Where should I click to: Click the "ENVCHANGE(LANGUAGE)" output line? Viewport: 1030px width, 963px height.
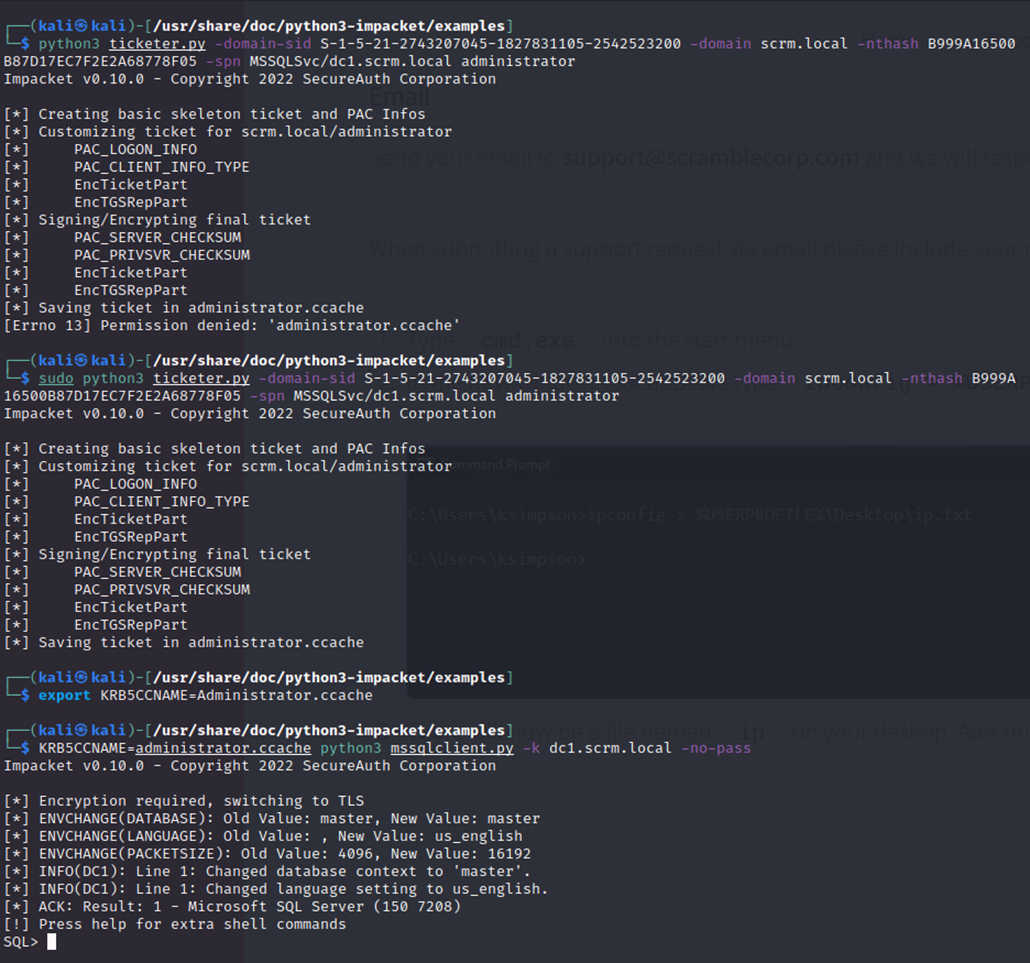pos(263,836)
